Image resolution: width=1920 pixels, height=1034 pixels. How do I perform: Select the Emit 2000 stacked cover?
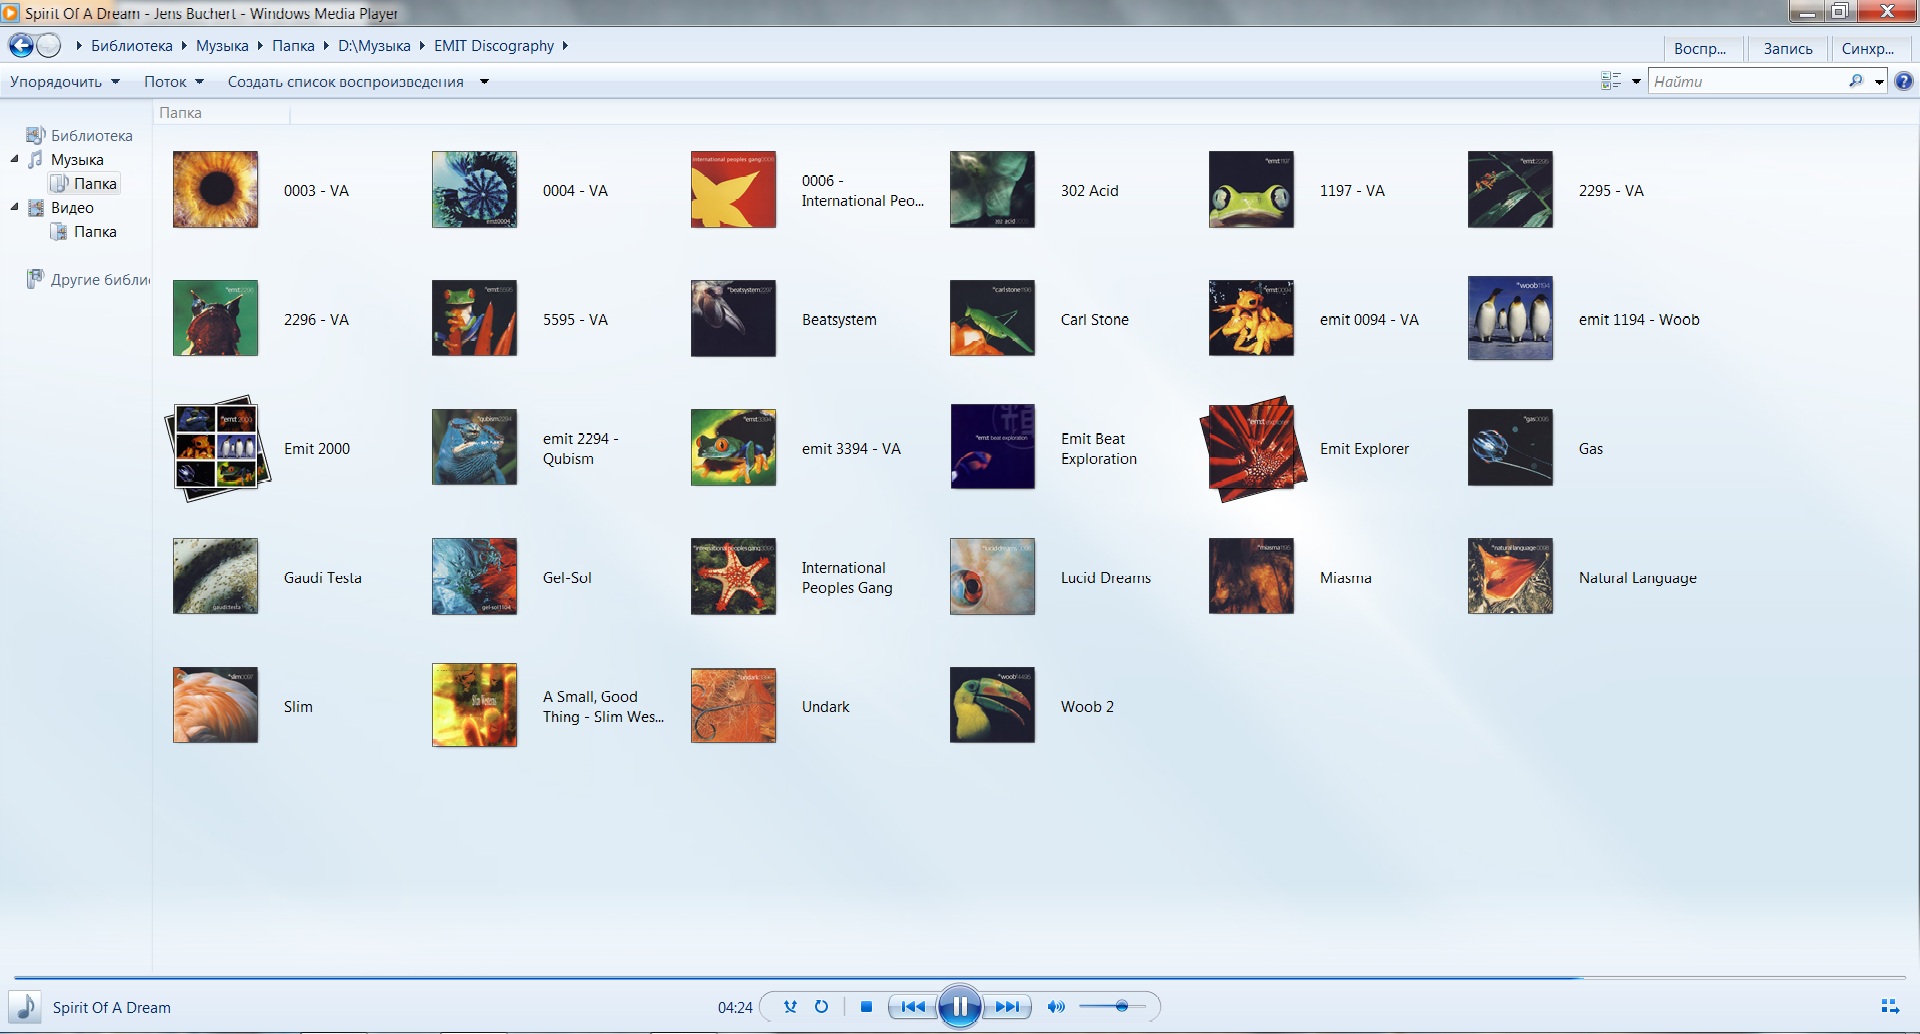(x=217, y=448)
